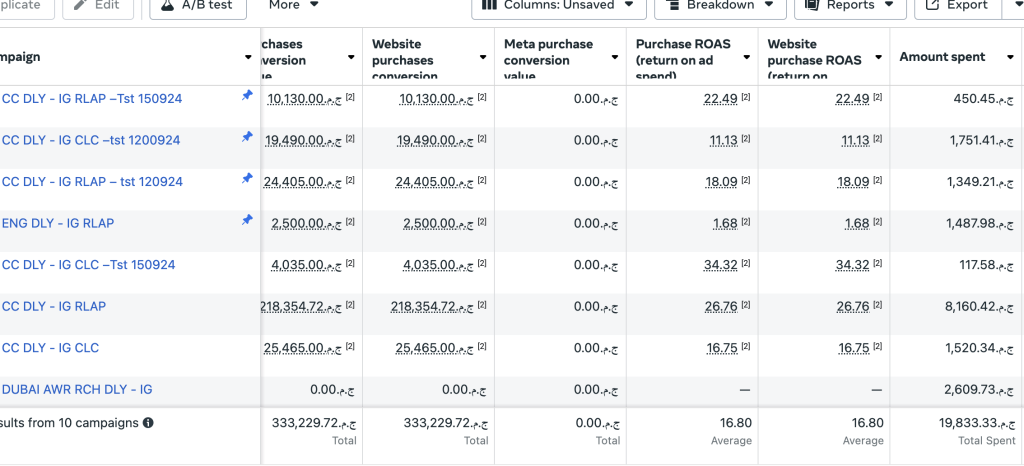
Task: Click the Export button
Action: (x=957, y=5)
